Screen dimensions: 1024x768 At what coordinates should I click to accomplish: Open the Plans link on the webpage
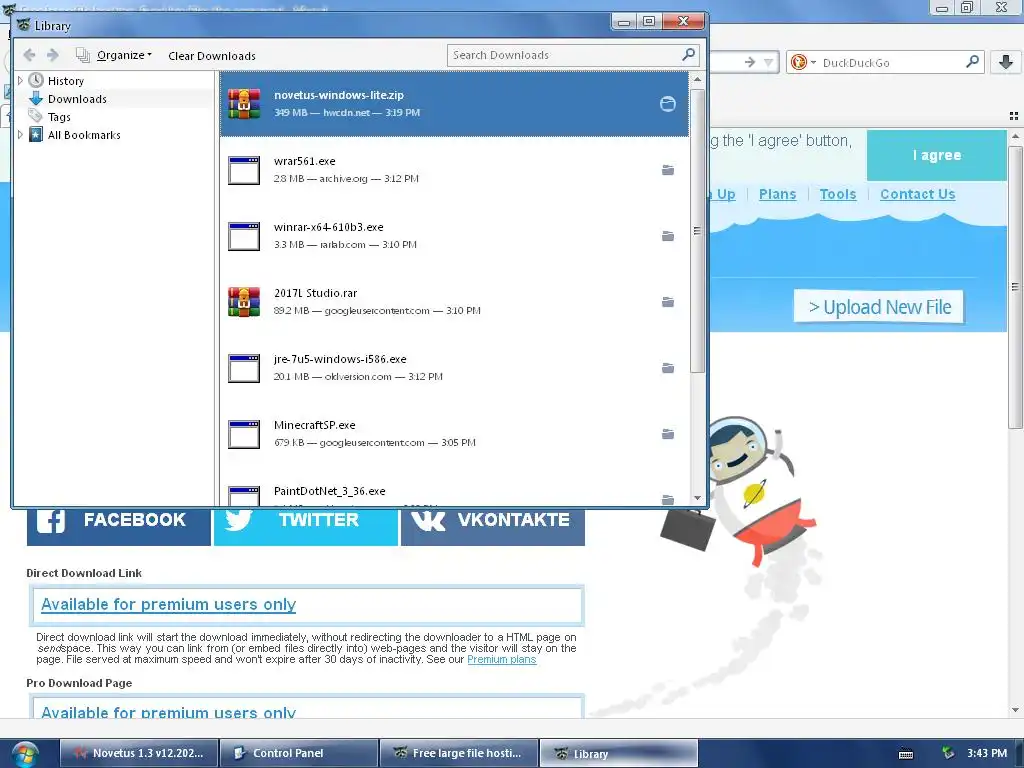click(x=777, y=194)
